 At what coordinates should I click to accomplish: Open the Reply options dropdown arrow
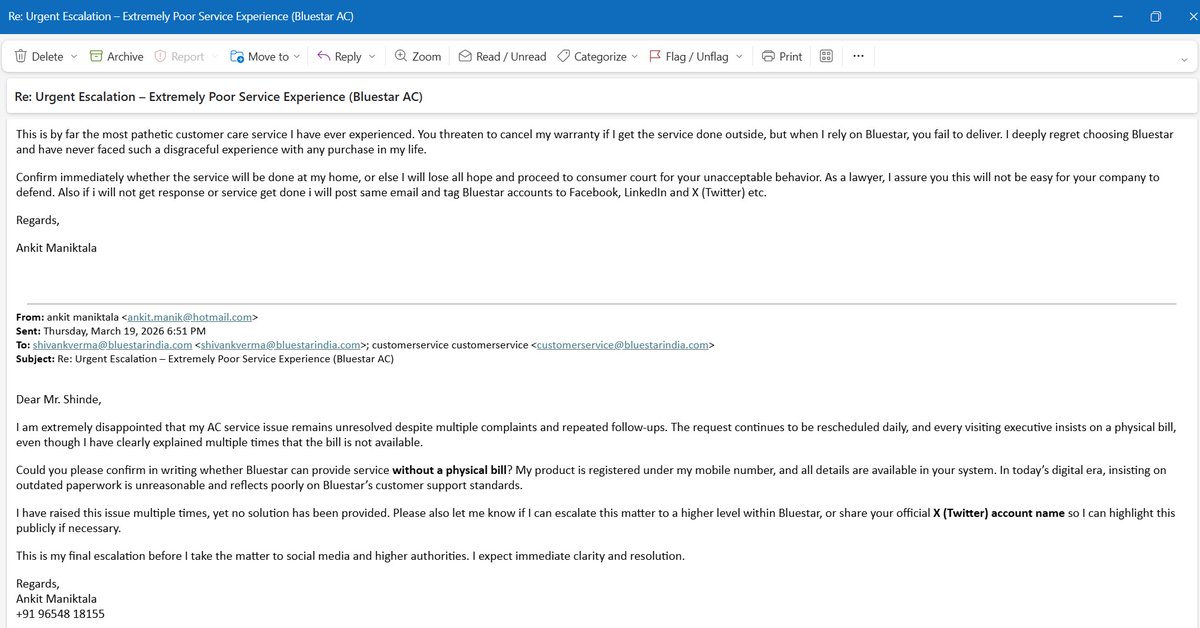click(372, 57)
